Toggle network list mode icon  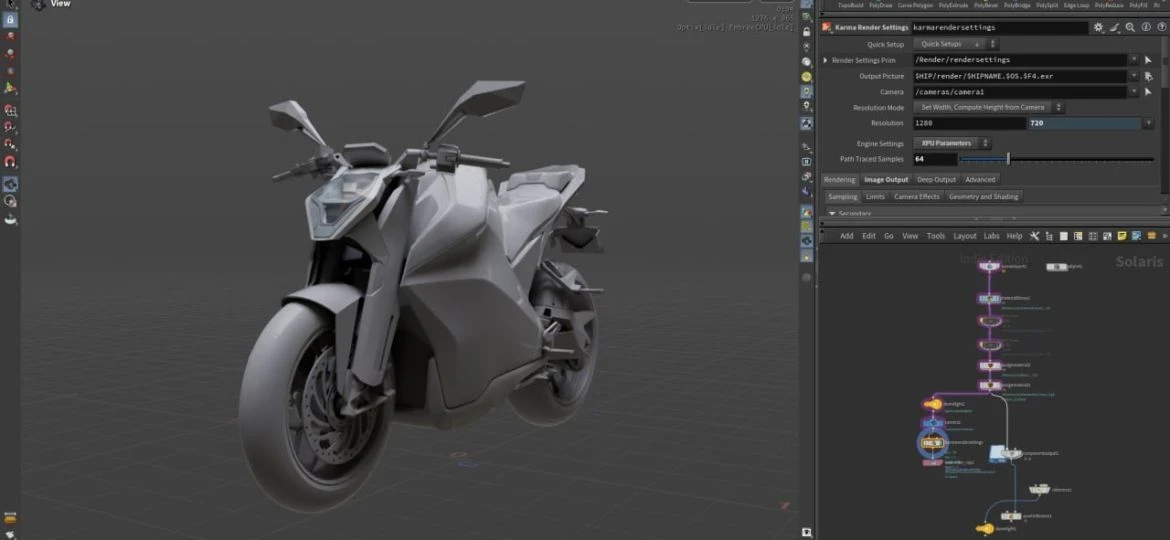tap(1049, 236)
